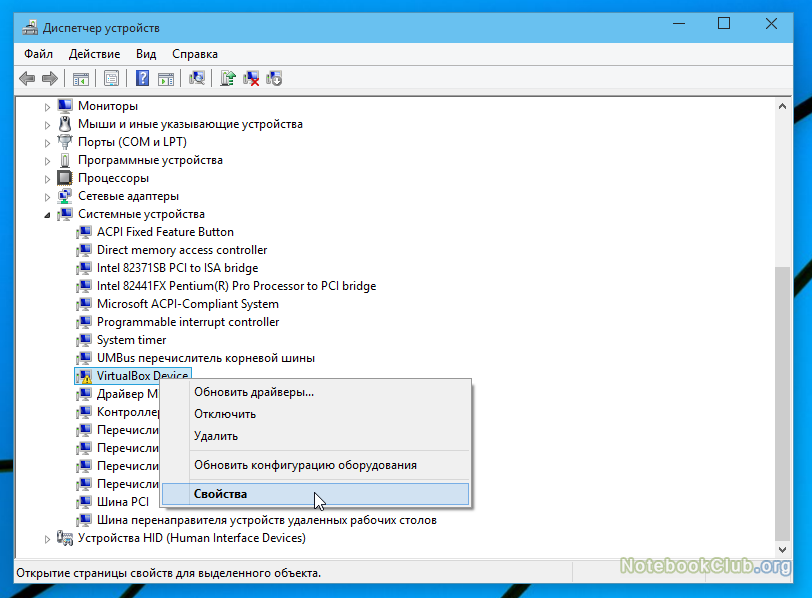Click the blue Help question-mark toolbar icon
The image size is (812, 598).
(x=142, y=78)
